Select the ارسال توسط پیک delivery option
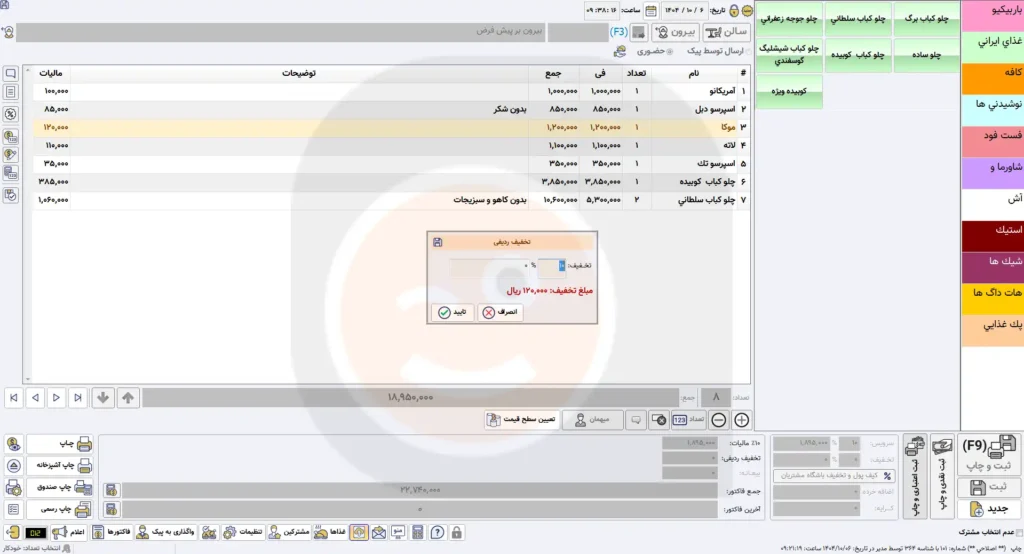1024x554 pixels. tap(747, 50)
